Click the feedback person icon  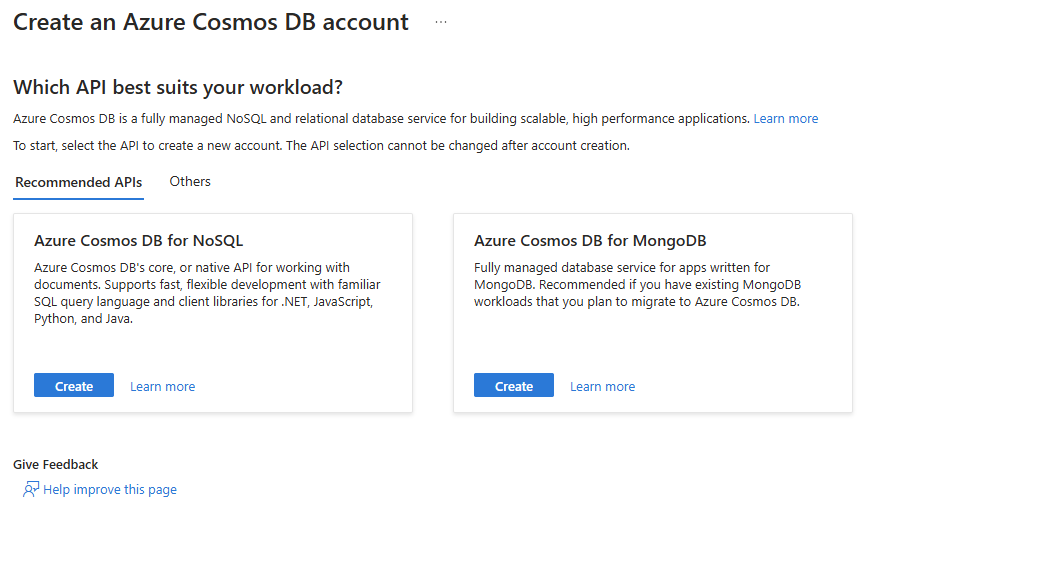coord(31,489)
